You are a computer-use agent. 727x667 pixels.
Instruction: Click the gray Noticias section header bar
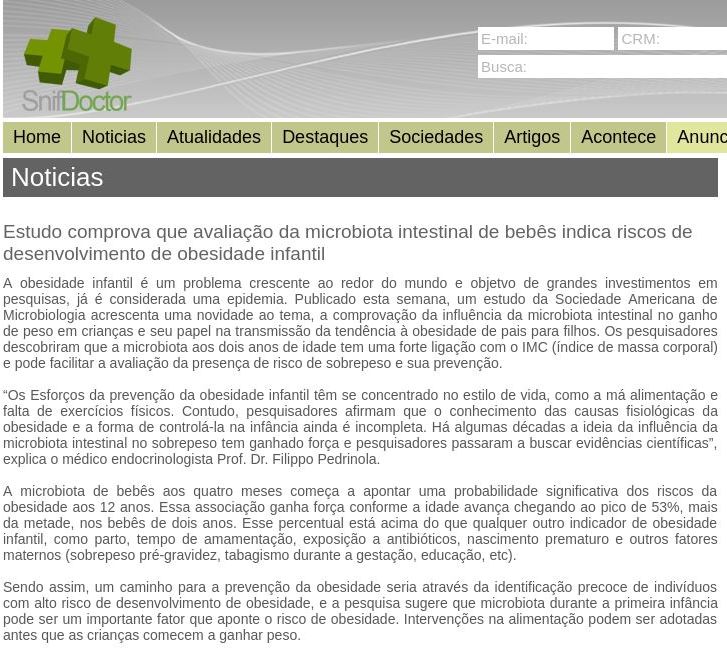click(360, 177)
